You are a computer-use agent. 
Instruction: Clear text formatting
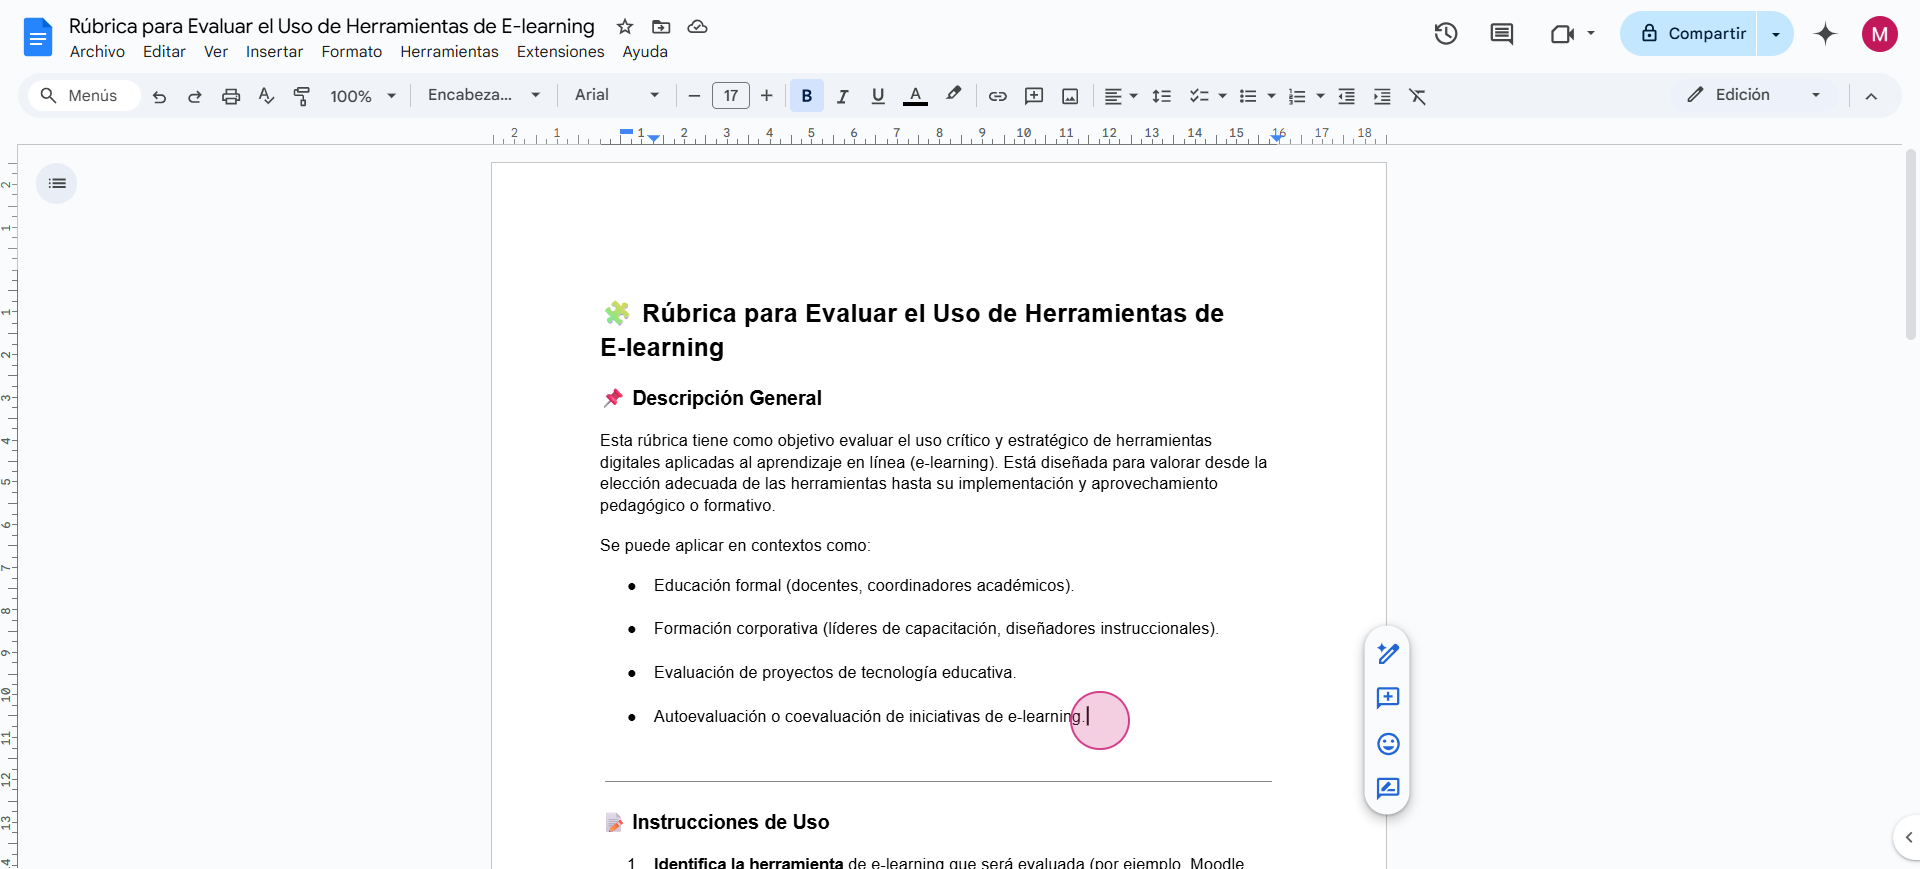click(x=1418, y=96)
